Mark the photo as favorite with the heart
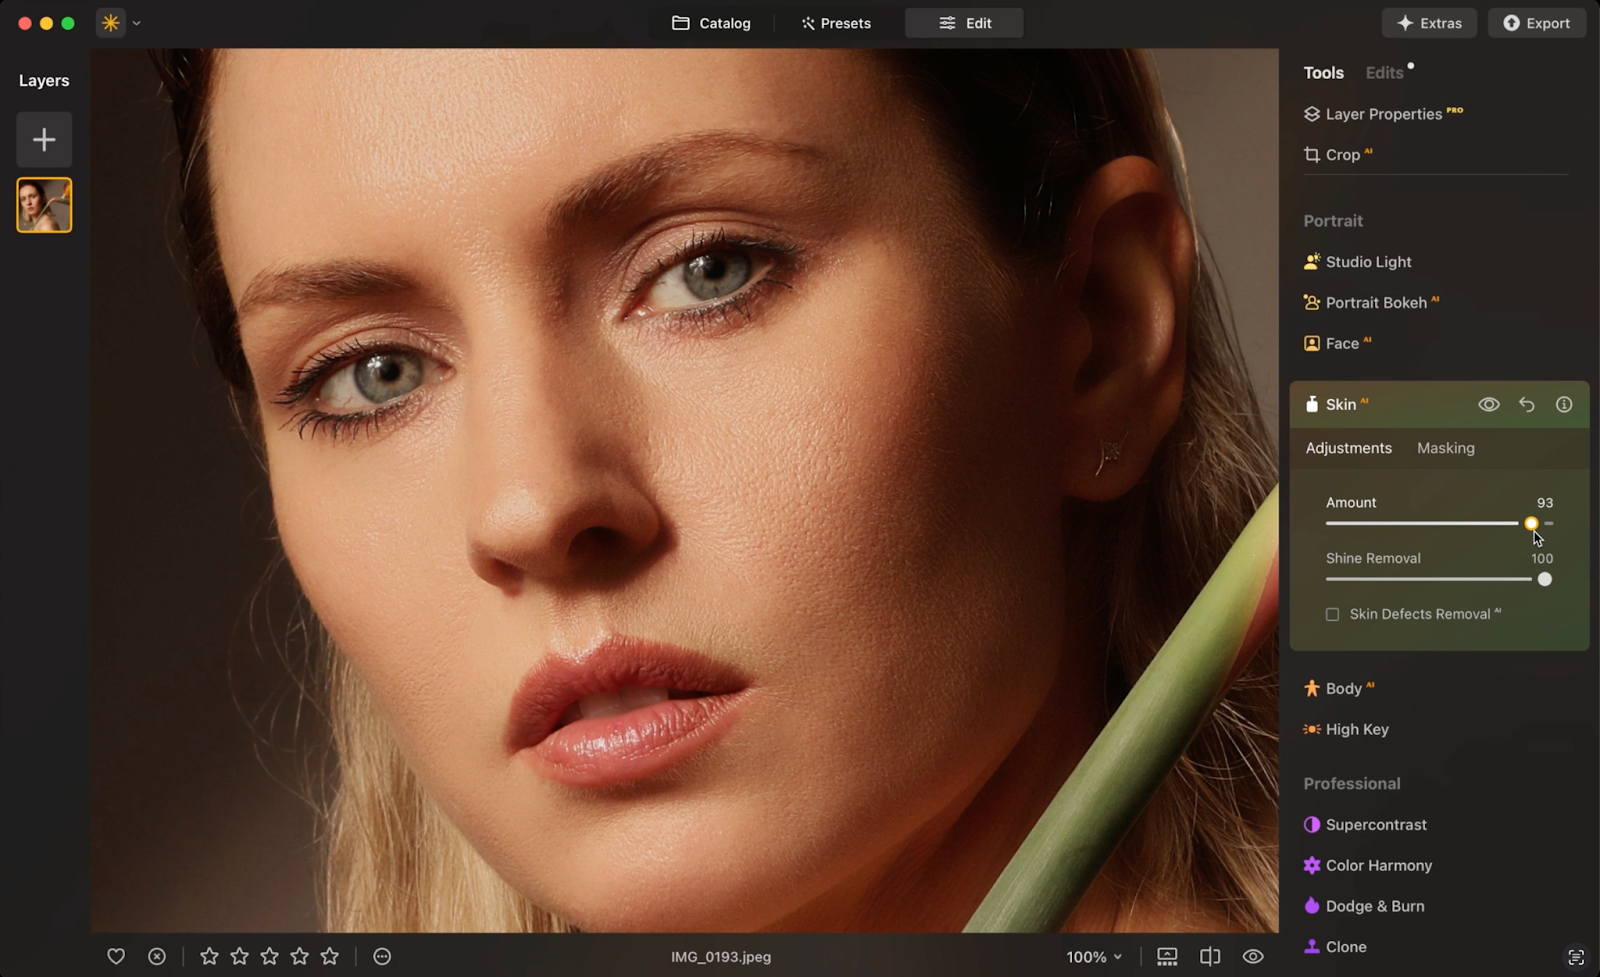The image size is (1600, 977). 116,956
